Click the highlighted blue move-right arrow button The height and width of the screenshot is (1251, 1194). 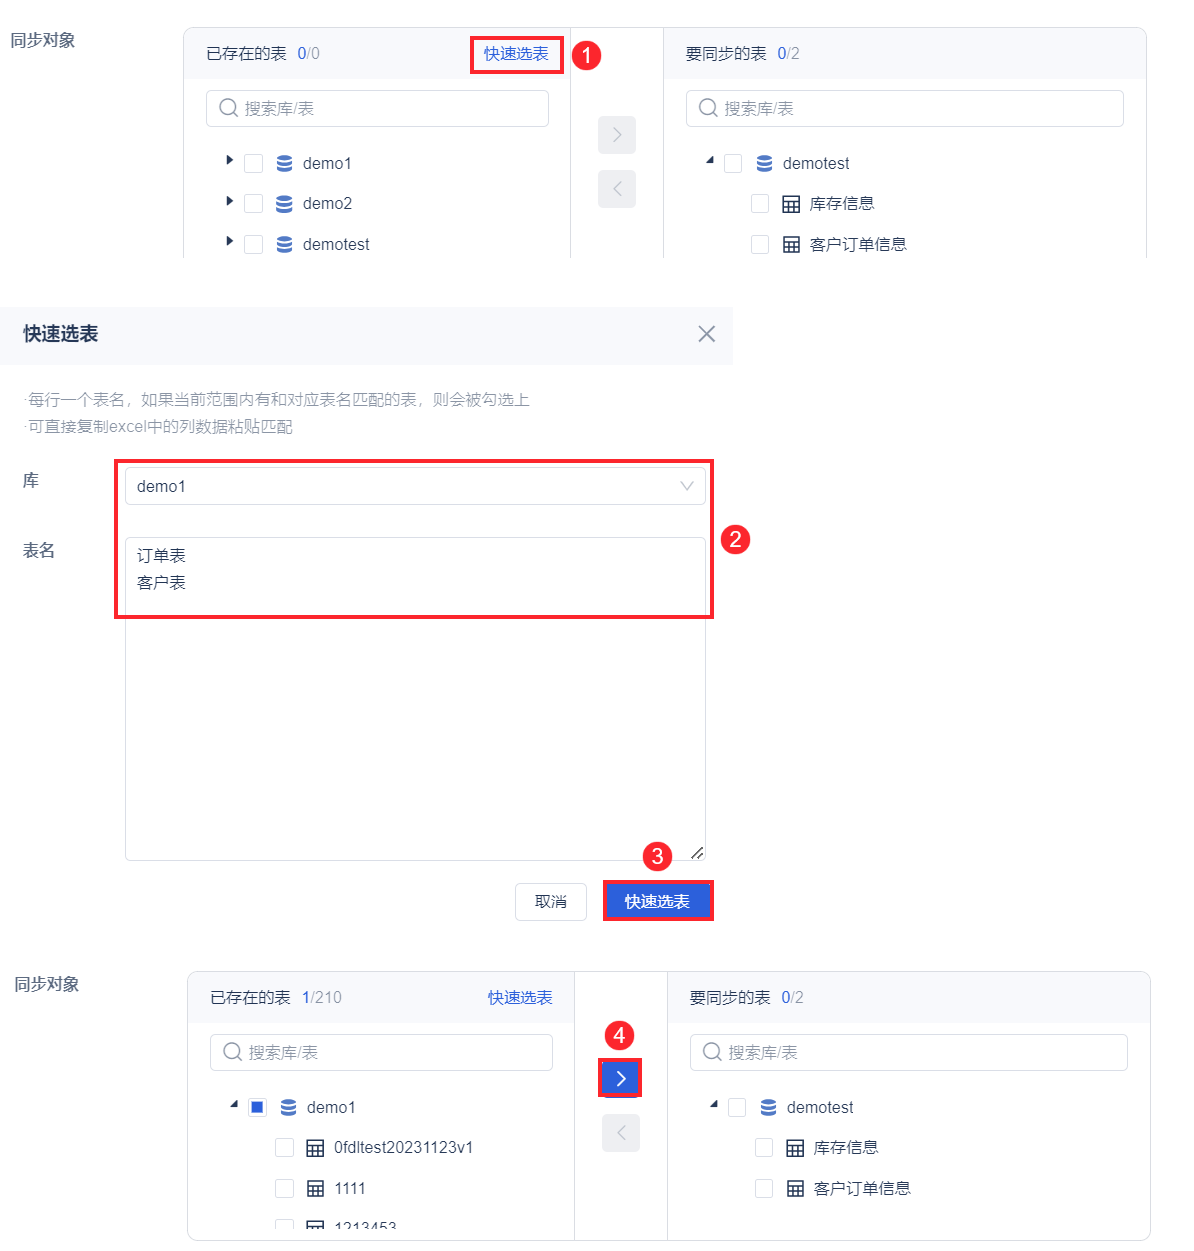(x=620, y=1078)
